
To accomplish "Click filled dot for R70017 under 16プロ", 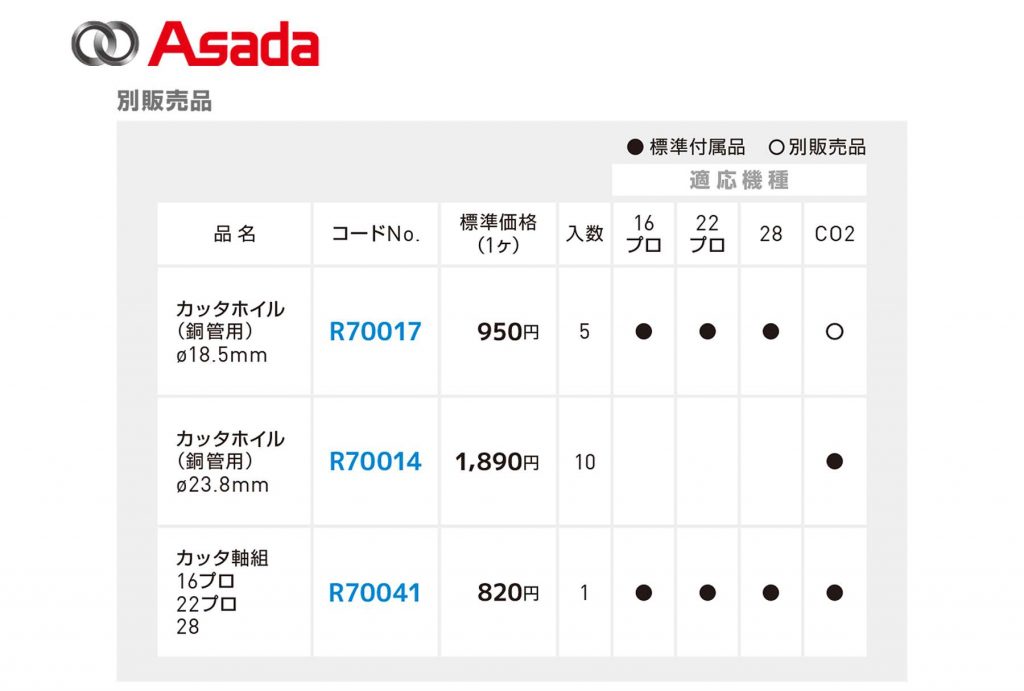I will coord(643,332).
